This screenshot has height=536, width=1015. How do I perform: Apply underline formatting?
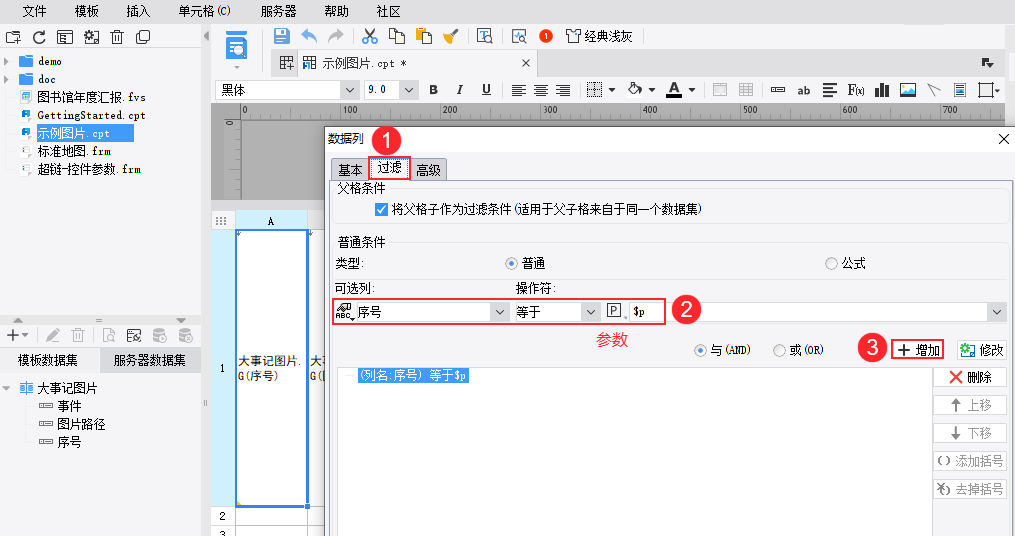pyautogui.click(x=486, y=90)
